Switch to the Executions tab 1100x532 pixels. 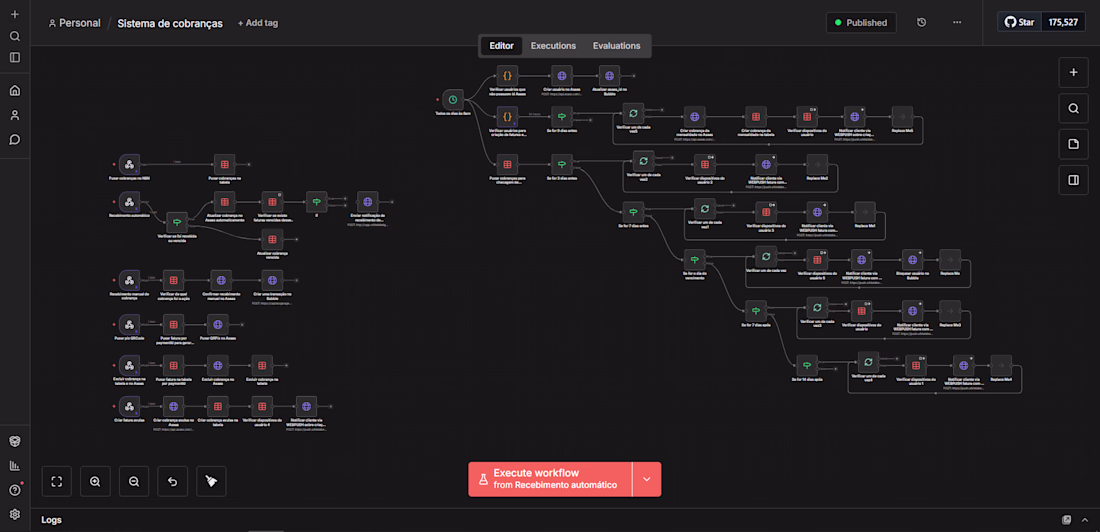tap(554, 46)
